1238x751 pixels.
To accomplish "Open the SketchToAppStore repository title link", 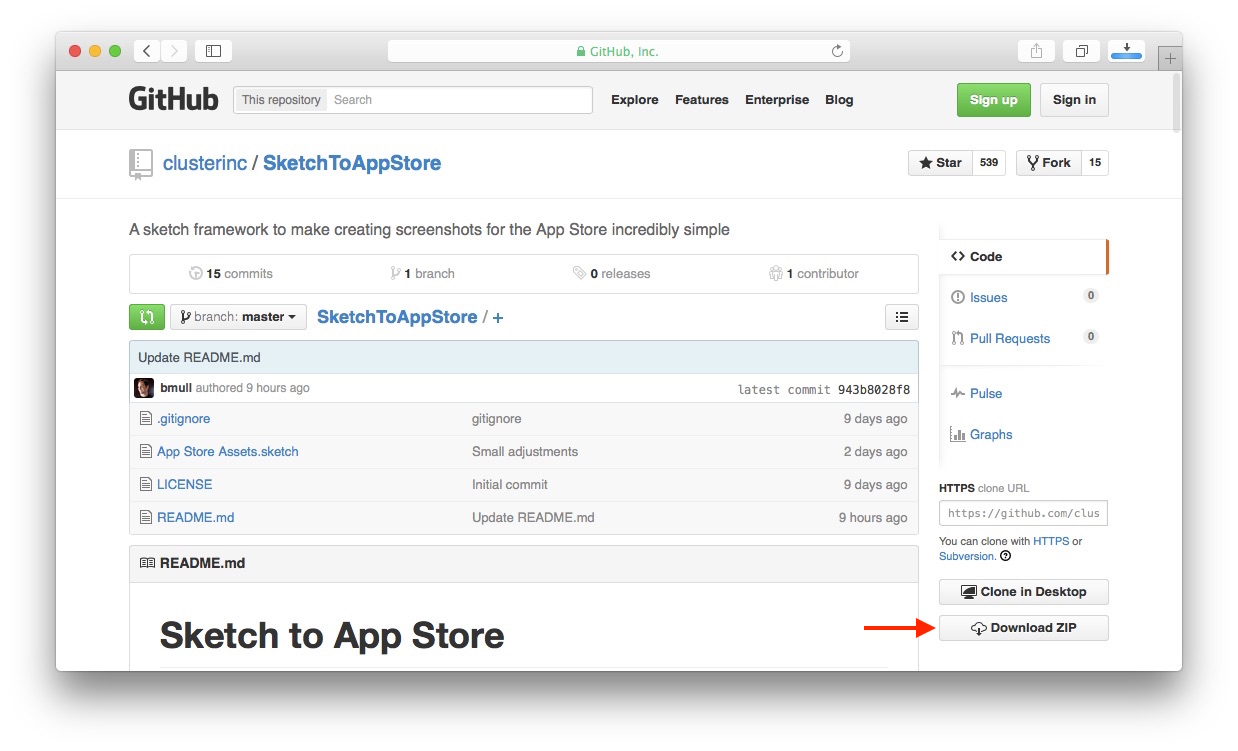I will 352,163.
